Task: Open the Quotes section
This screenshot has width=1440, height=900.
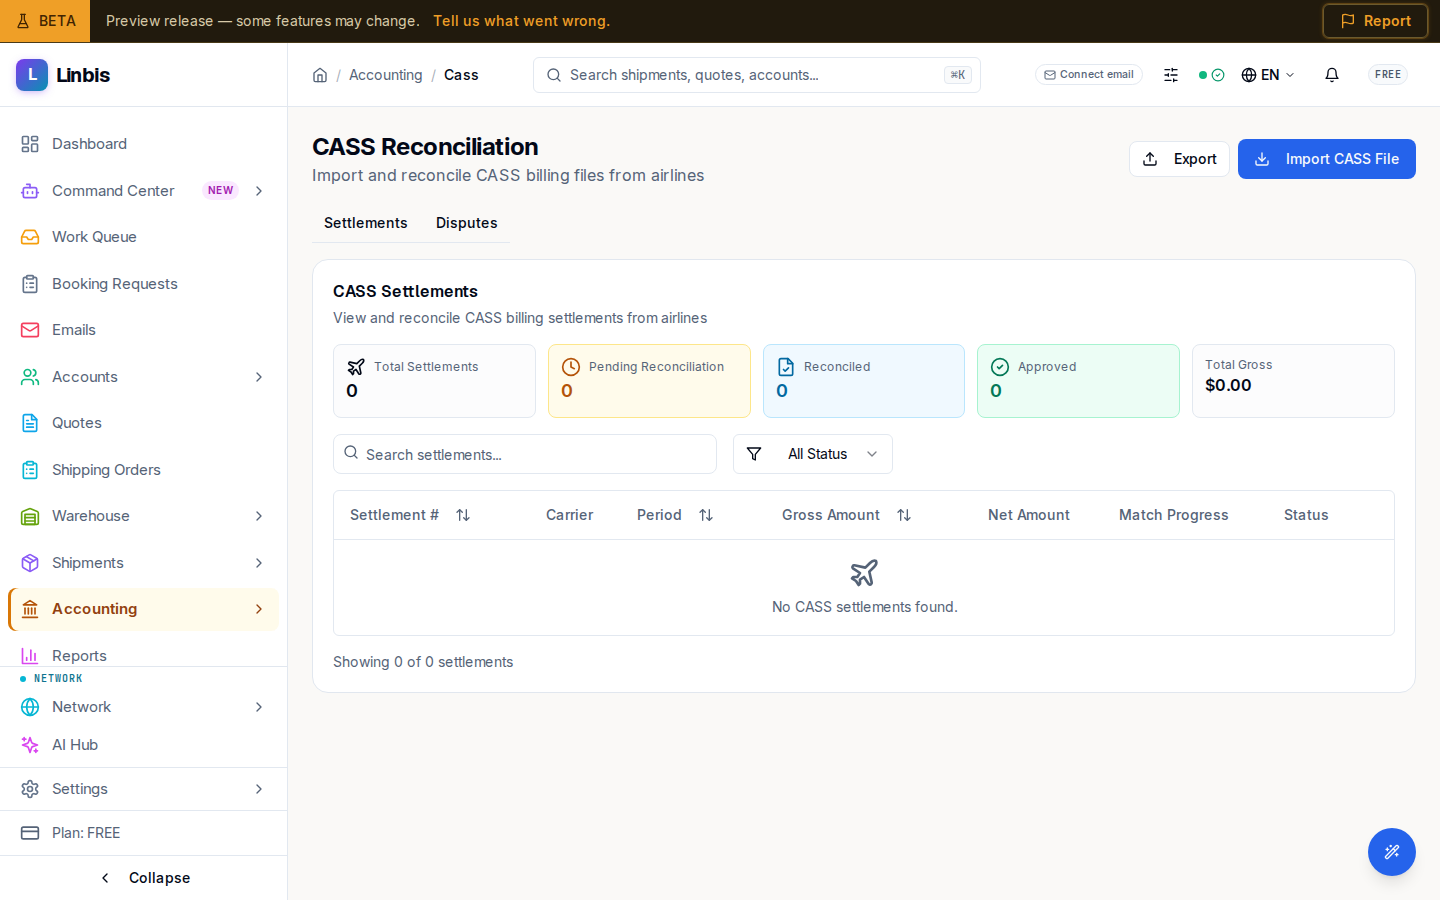Action: tap(143, 423)
